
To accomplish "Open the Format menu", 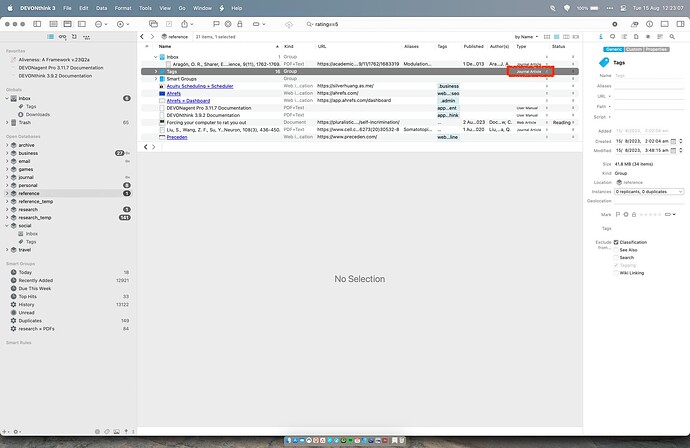I will pos(123,8).
